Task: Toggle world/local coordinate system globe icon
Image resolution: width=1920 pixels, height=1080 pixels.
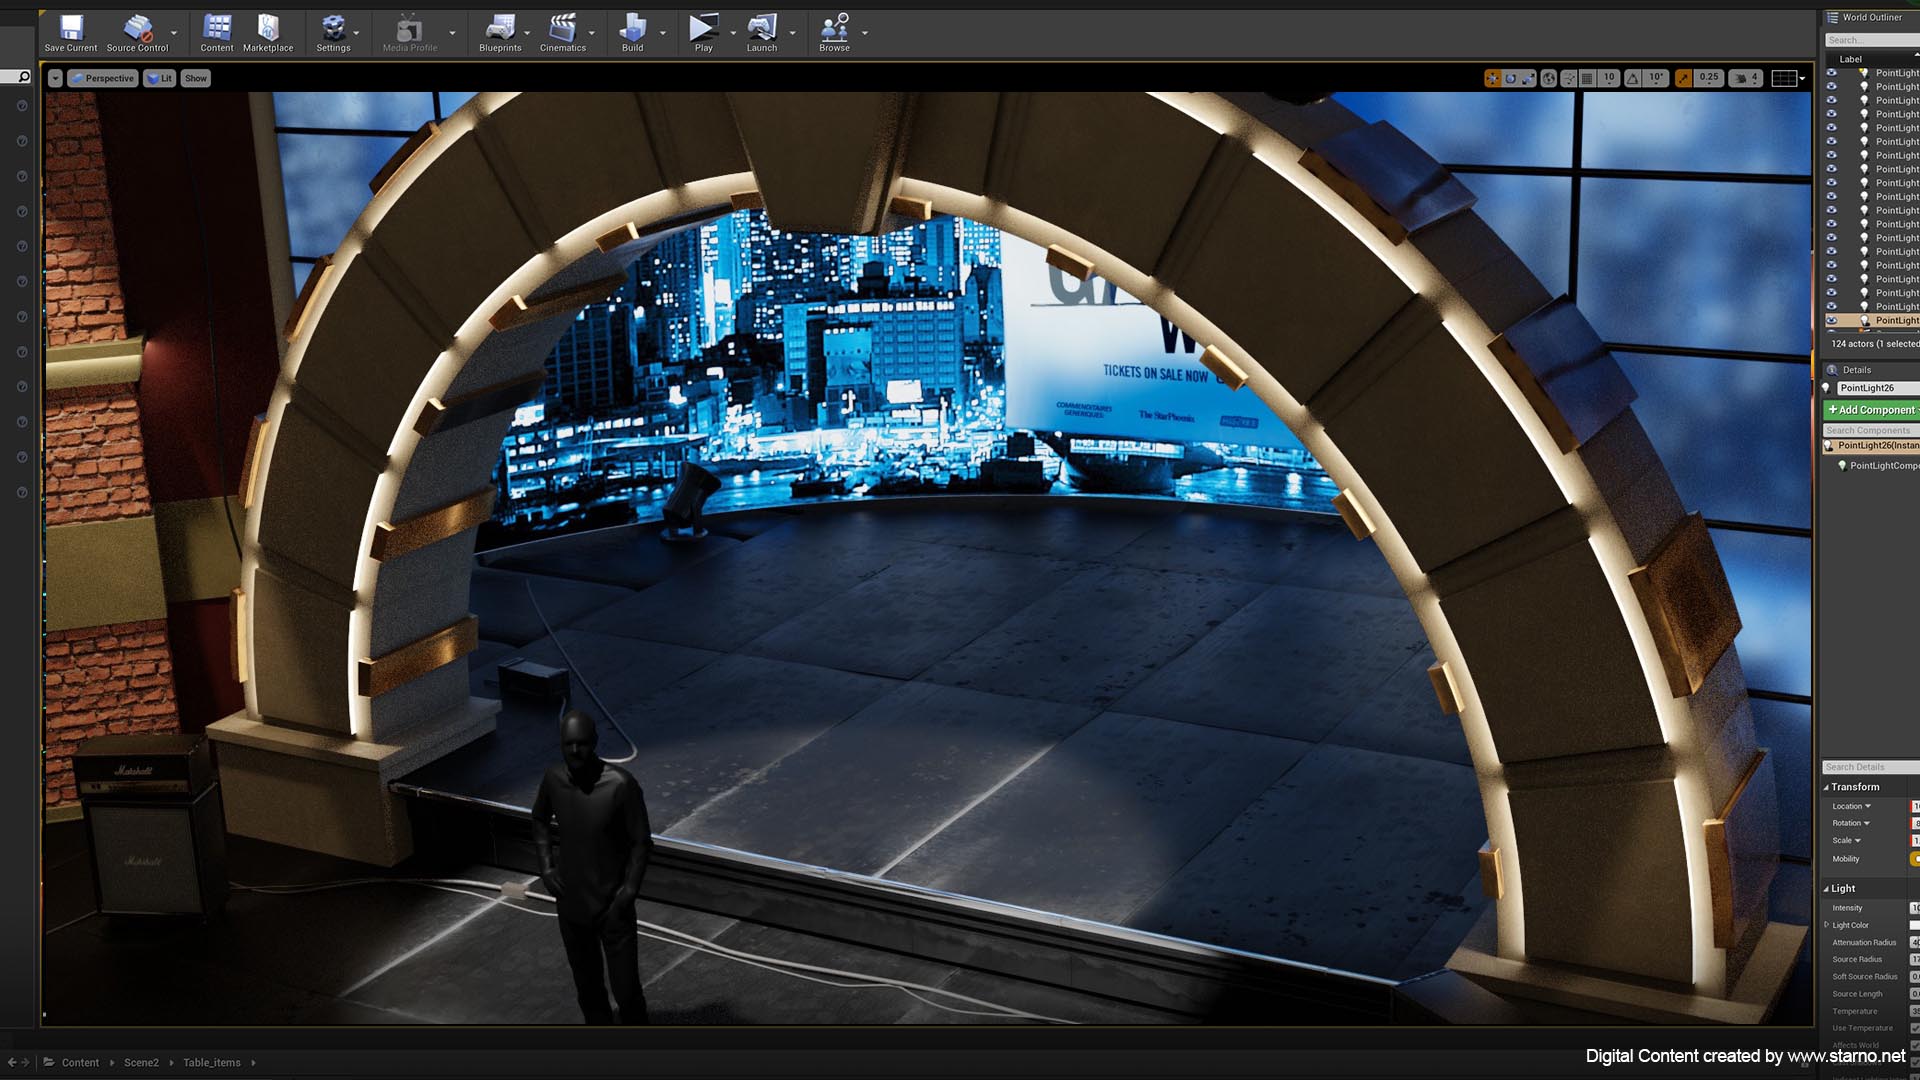Action: (1549, 78)
